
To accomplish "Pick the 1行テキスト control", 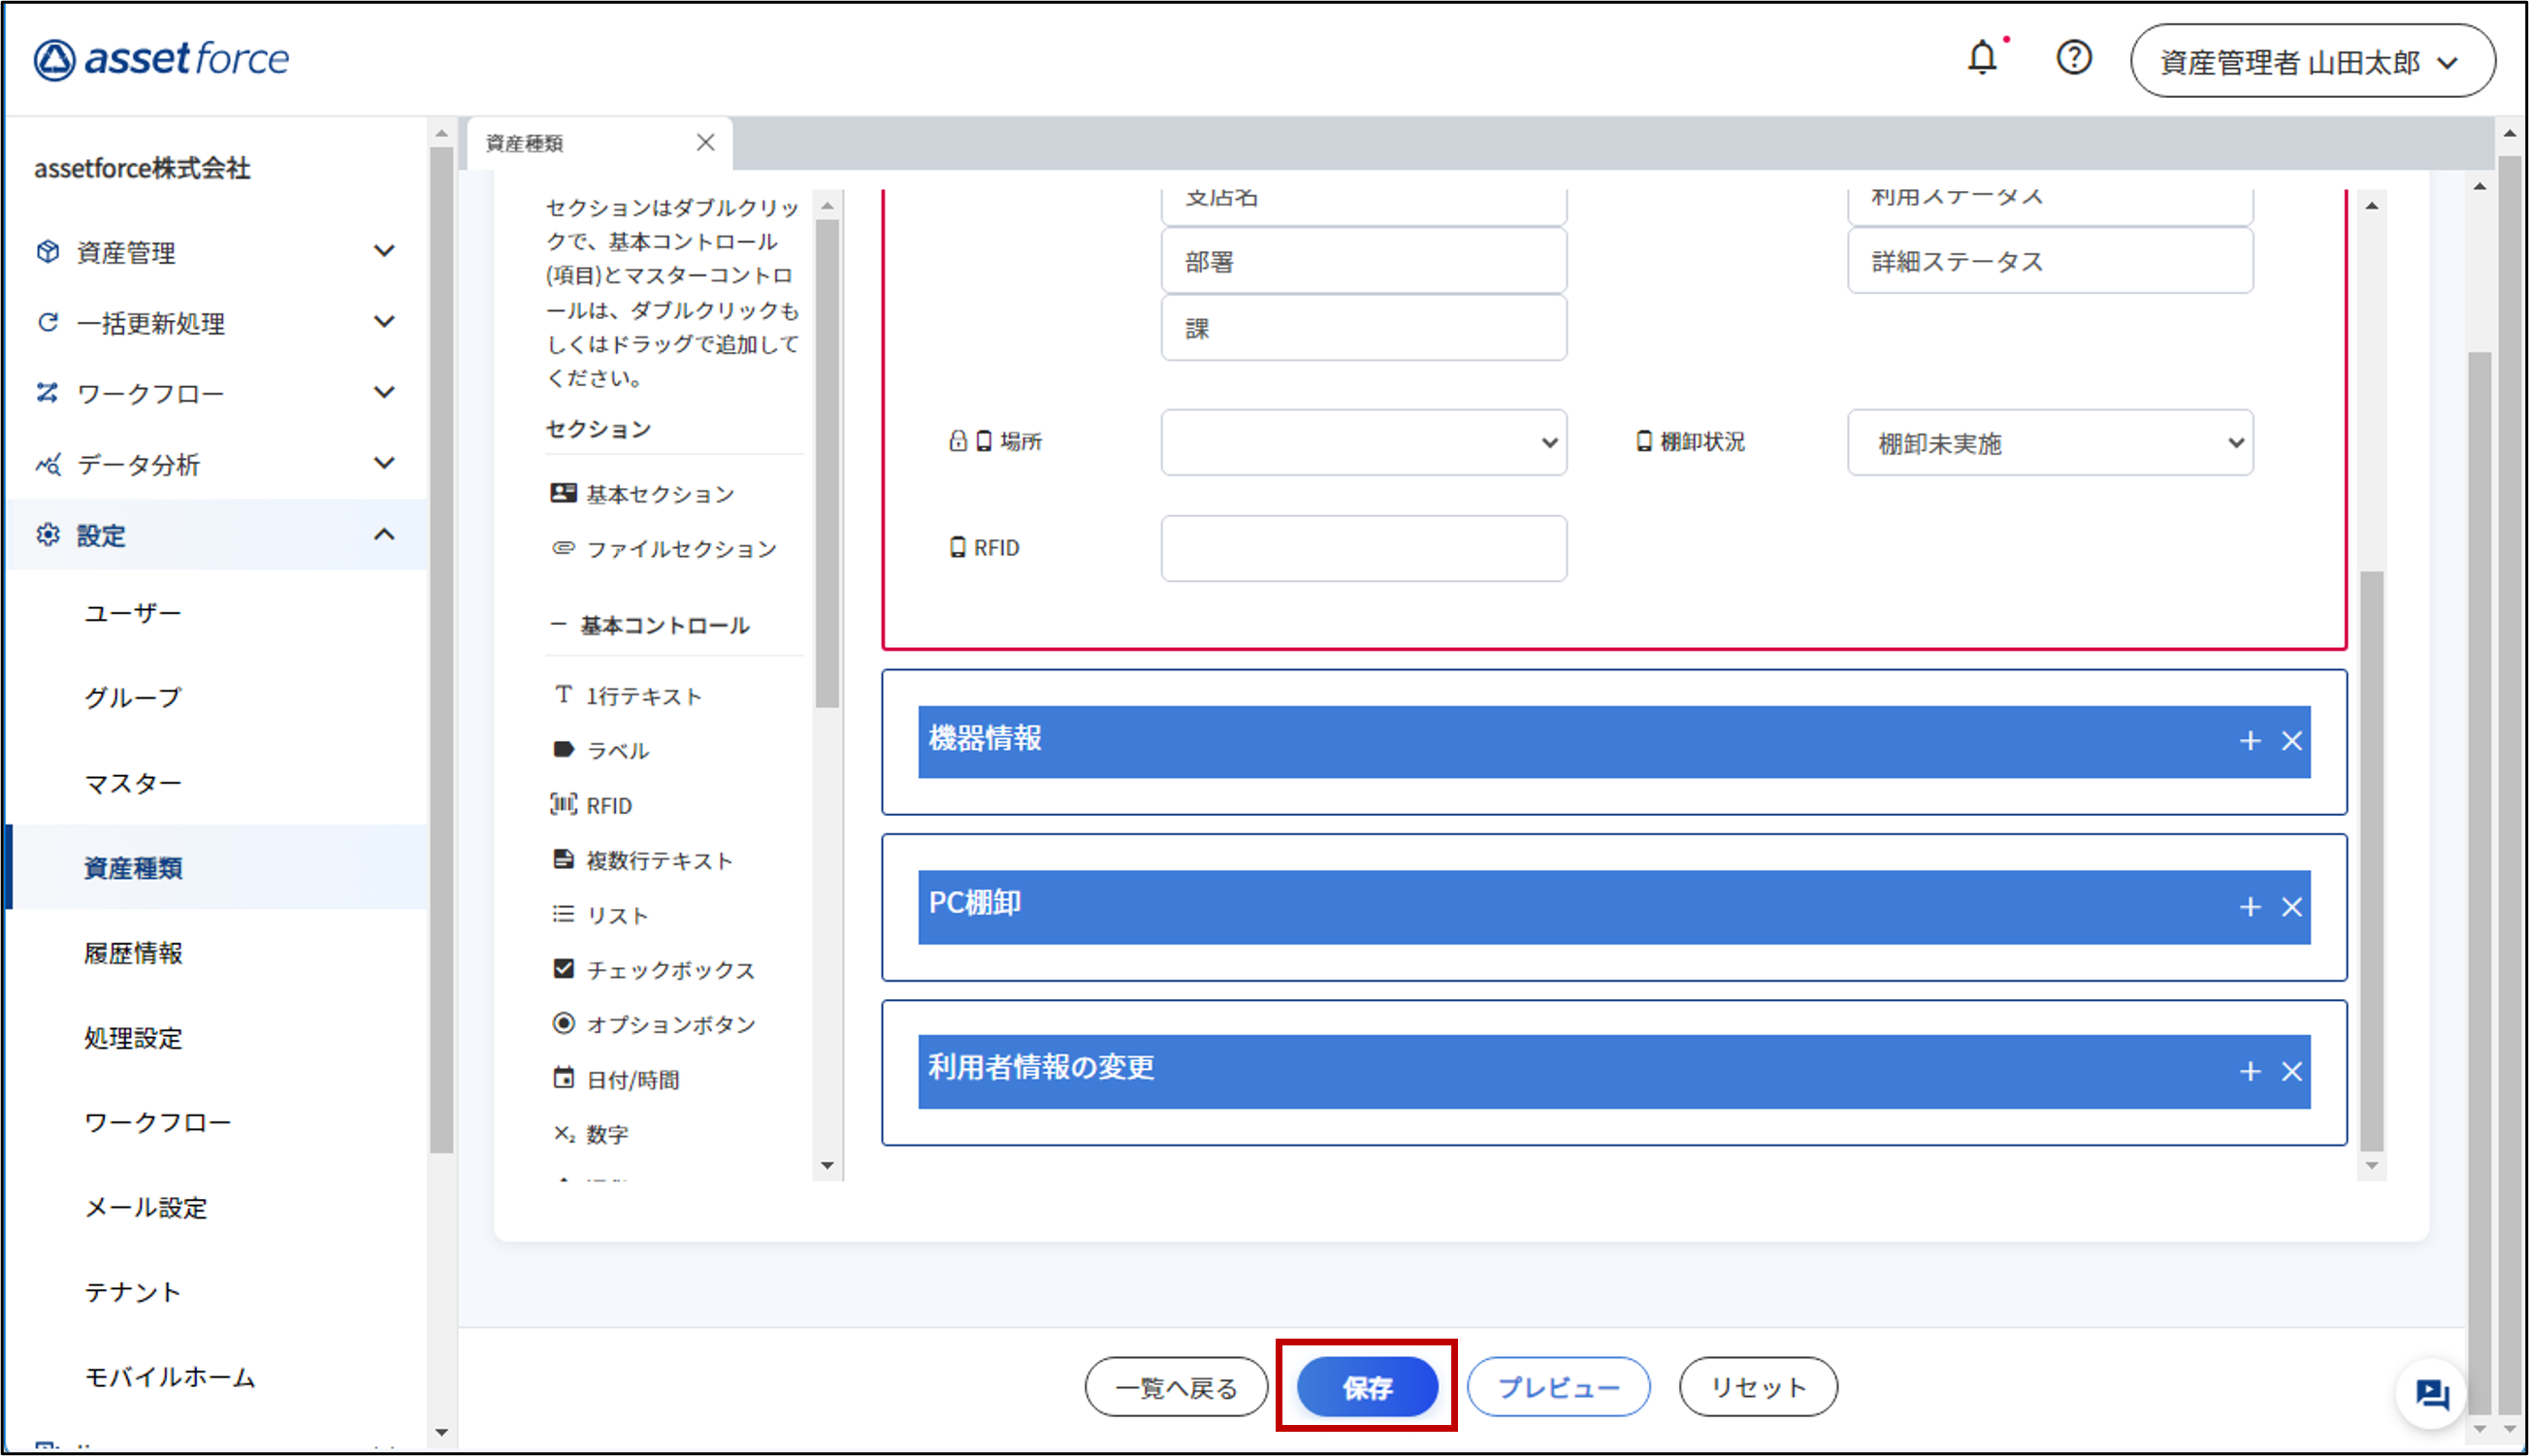I will pos(627,695).
